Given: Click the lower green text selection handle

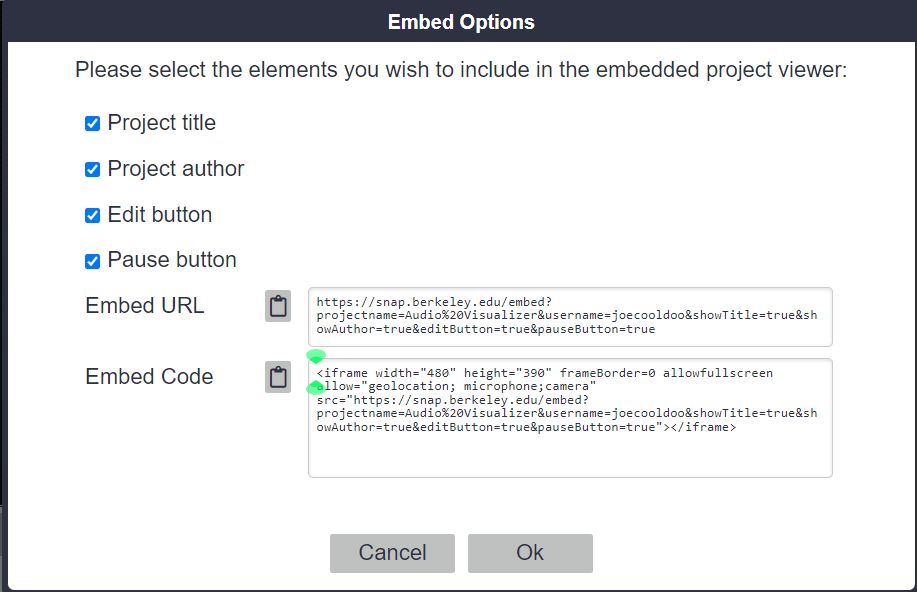Looking at the screenshot, I should 315,388.
